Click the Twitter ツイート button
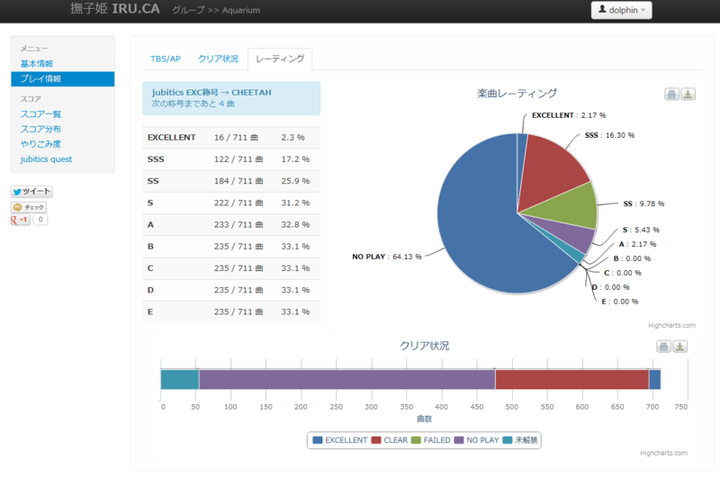 32,192
